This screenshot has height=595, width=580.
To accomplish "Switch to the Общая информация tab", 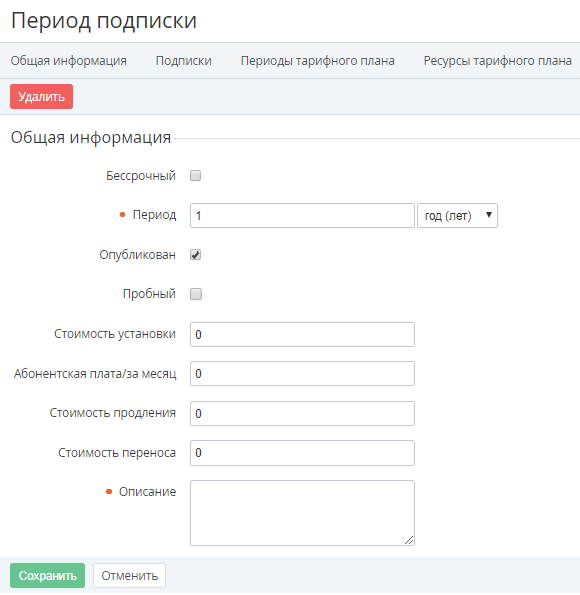I will [x=69, y=61].
